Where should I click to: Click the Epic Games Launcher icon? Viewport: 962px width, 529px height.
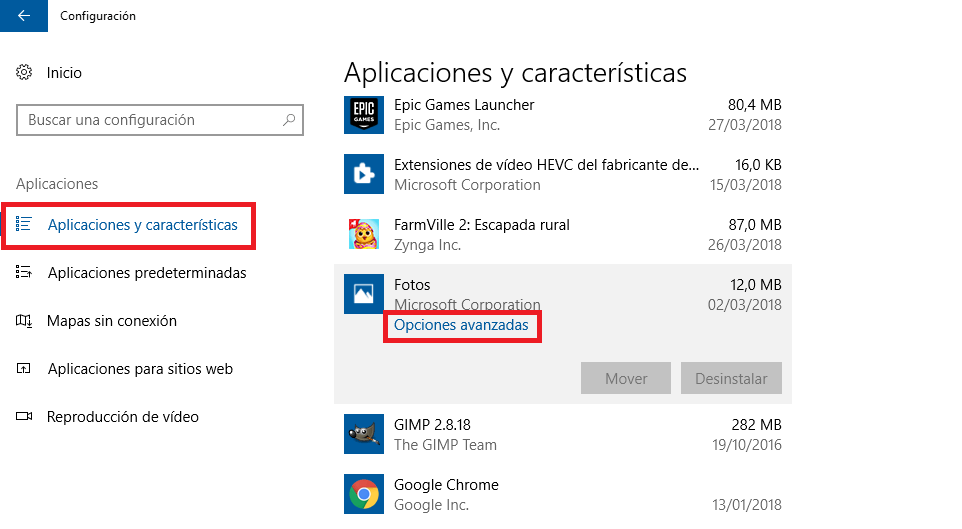[x=364, y=115]
